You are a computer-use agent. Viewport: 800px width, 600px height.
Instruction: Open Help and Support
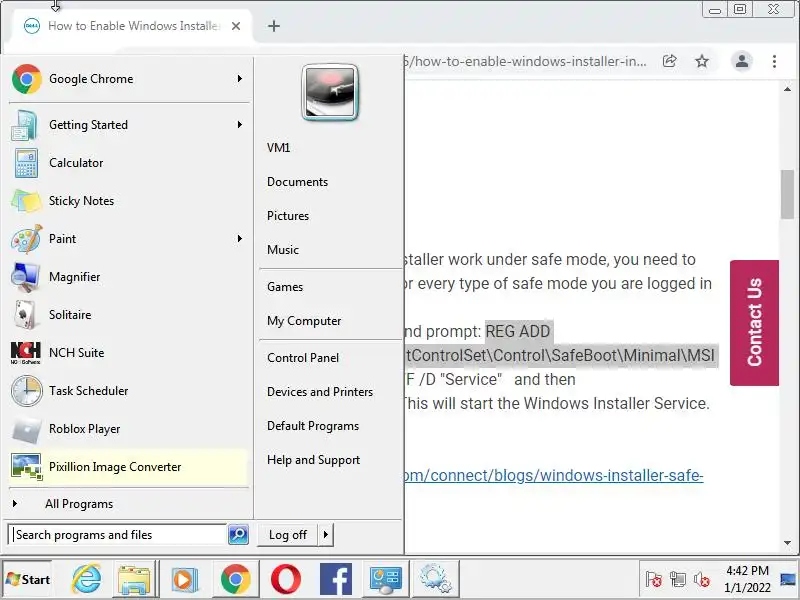coord(313,460)
